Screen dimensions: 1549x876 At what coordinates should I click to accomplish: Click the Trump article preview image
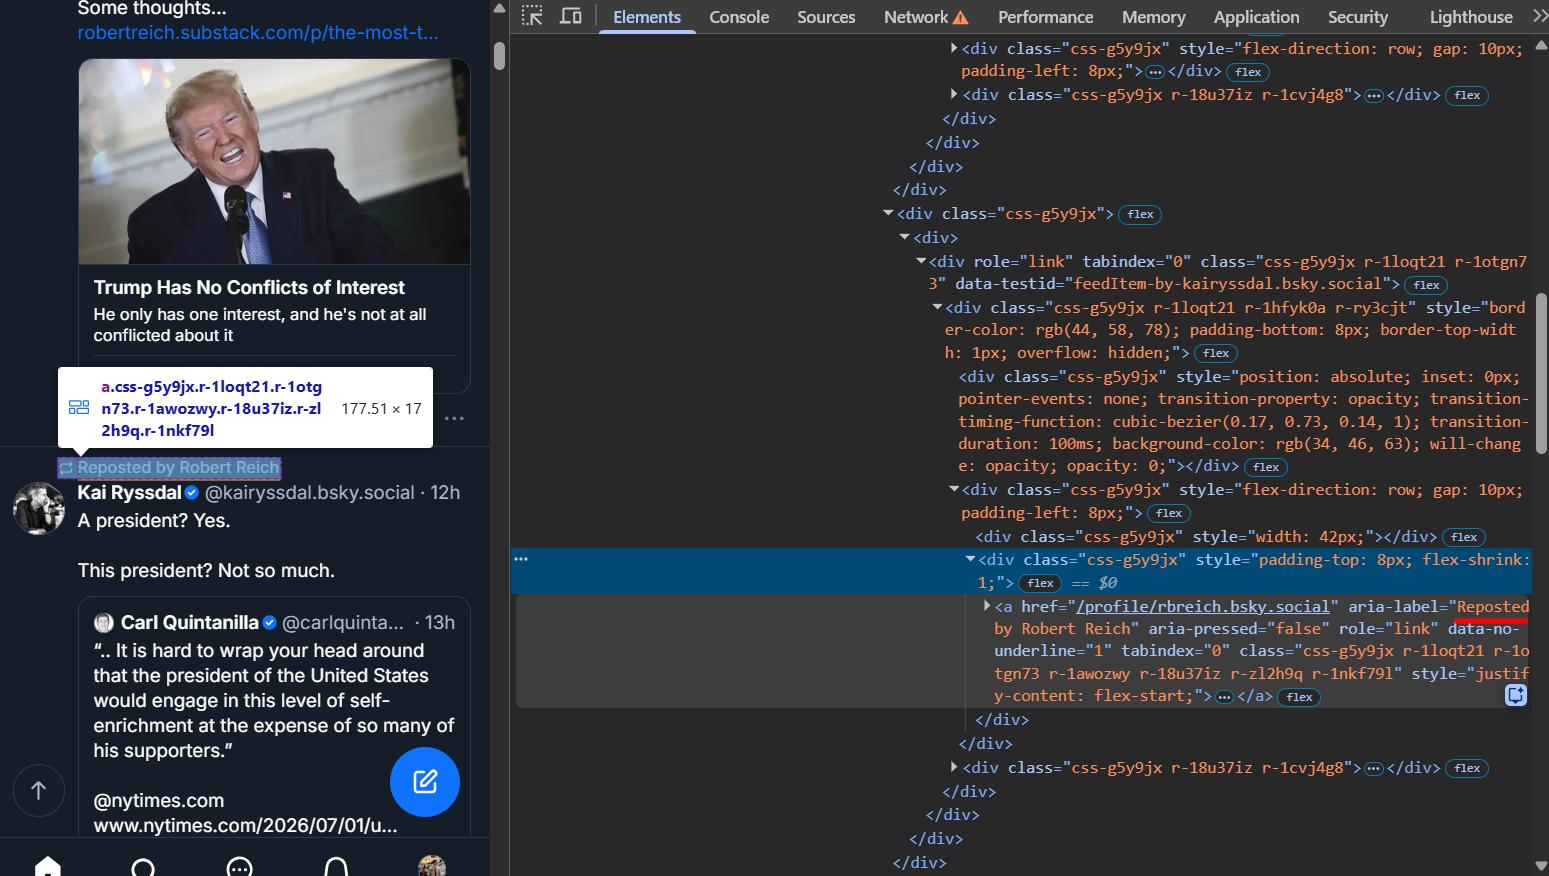click(274, 161)
